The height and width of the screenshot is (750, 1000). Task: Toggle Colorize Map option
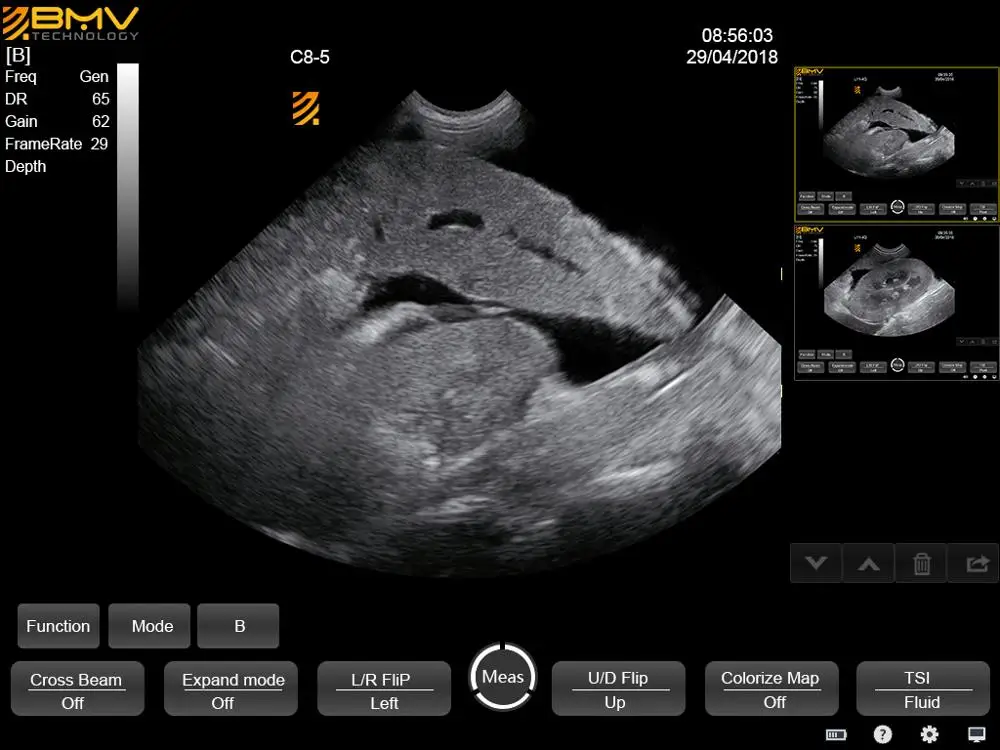pyautogui.click(x=771, y=689)
